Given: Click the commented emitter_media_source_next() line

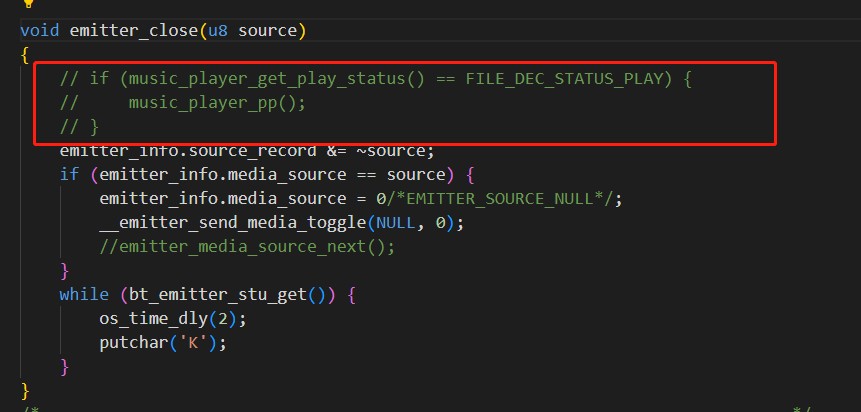Looking at the screenshot, I should (x=247, y=247).
